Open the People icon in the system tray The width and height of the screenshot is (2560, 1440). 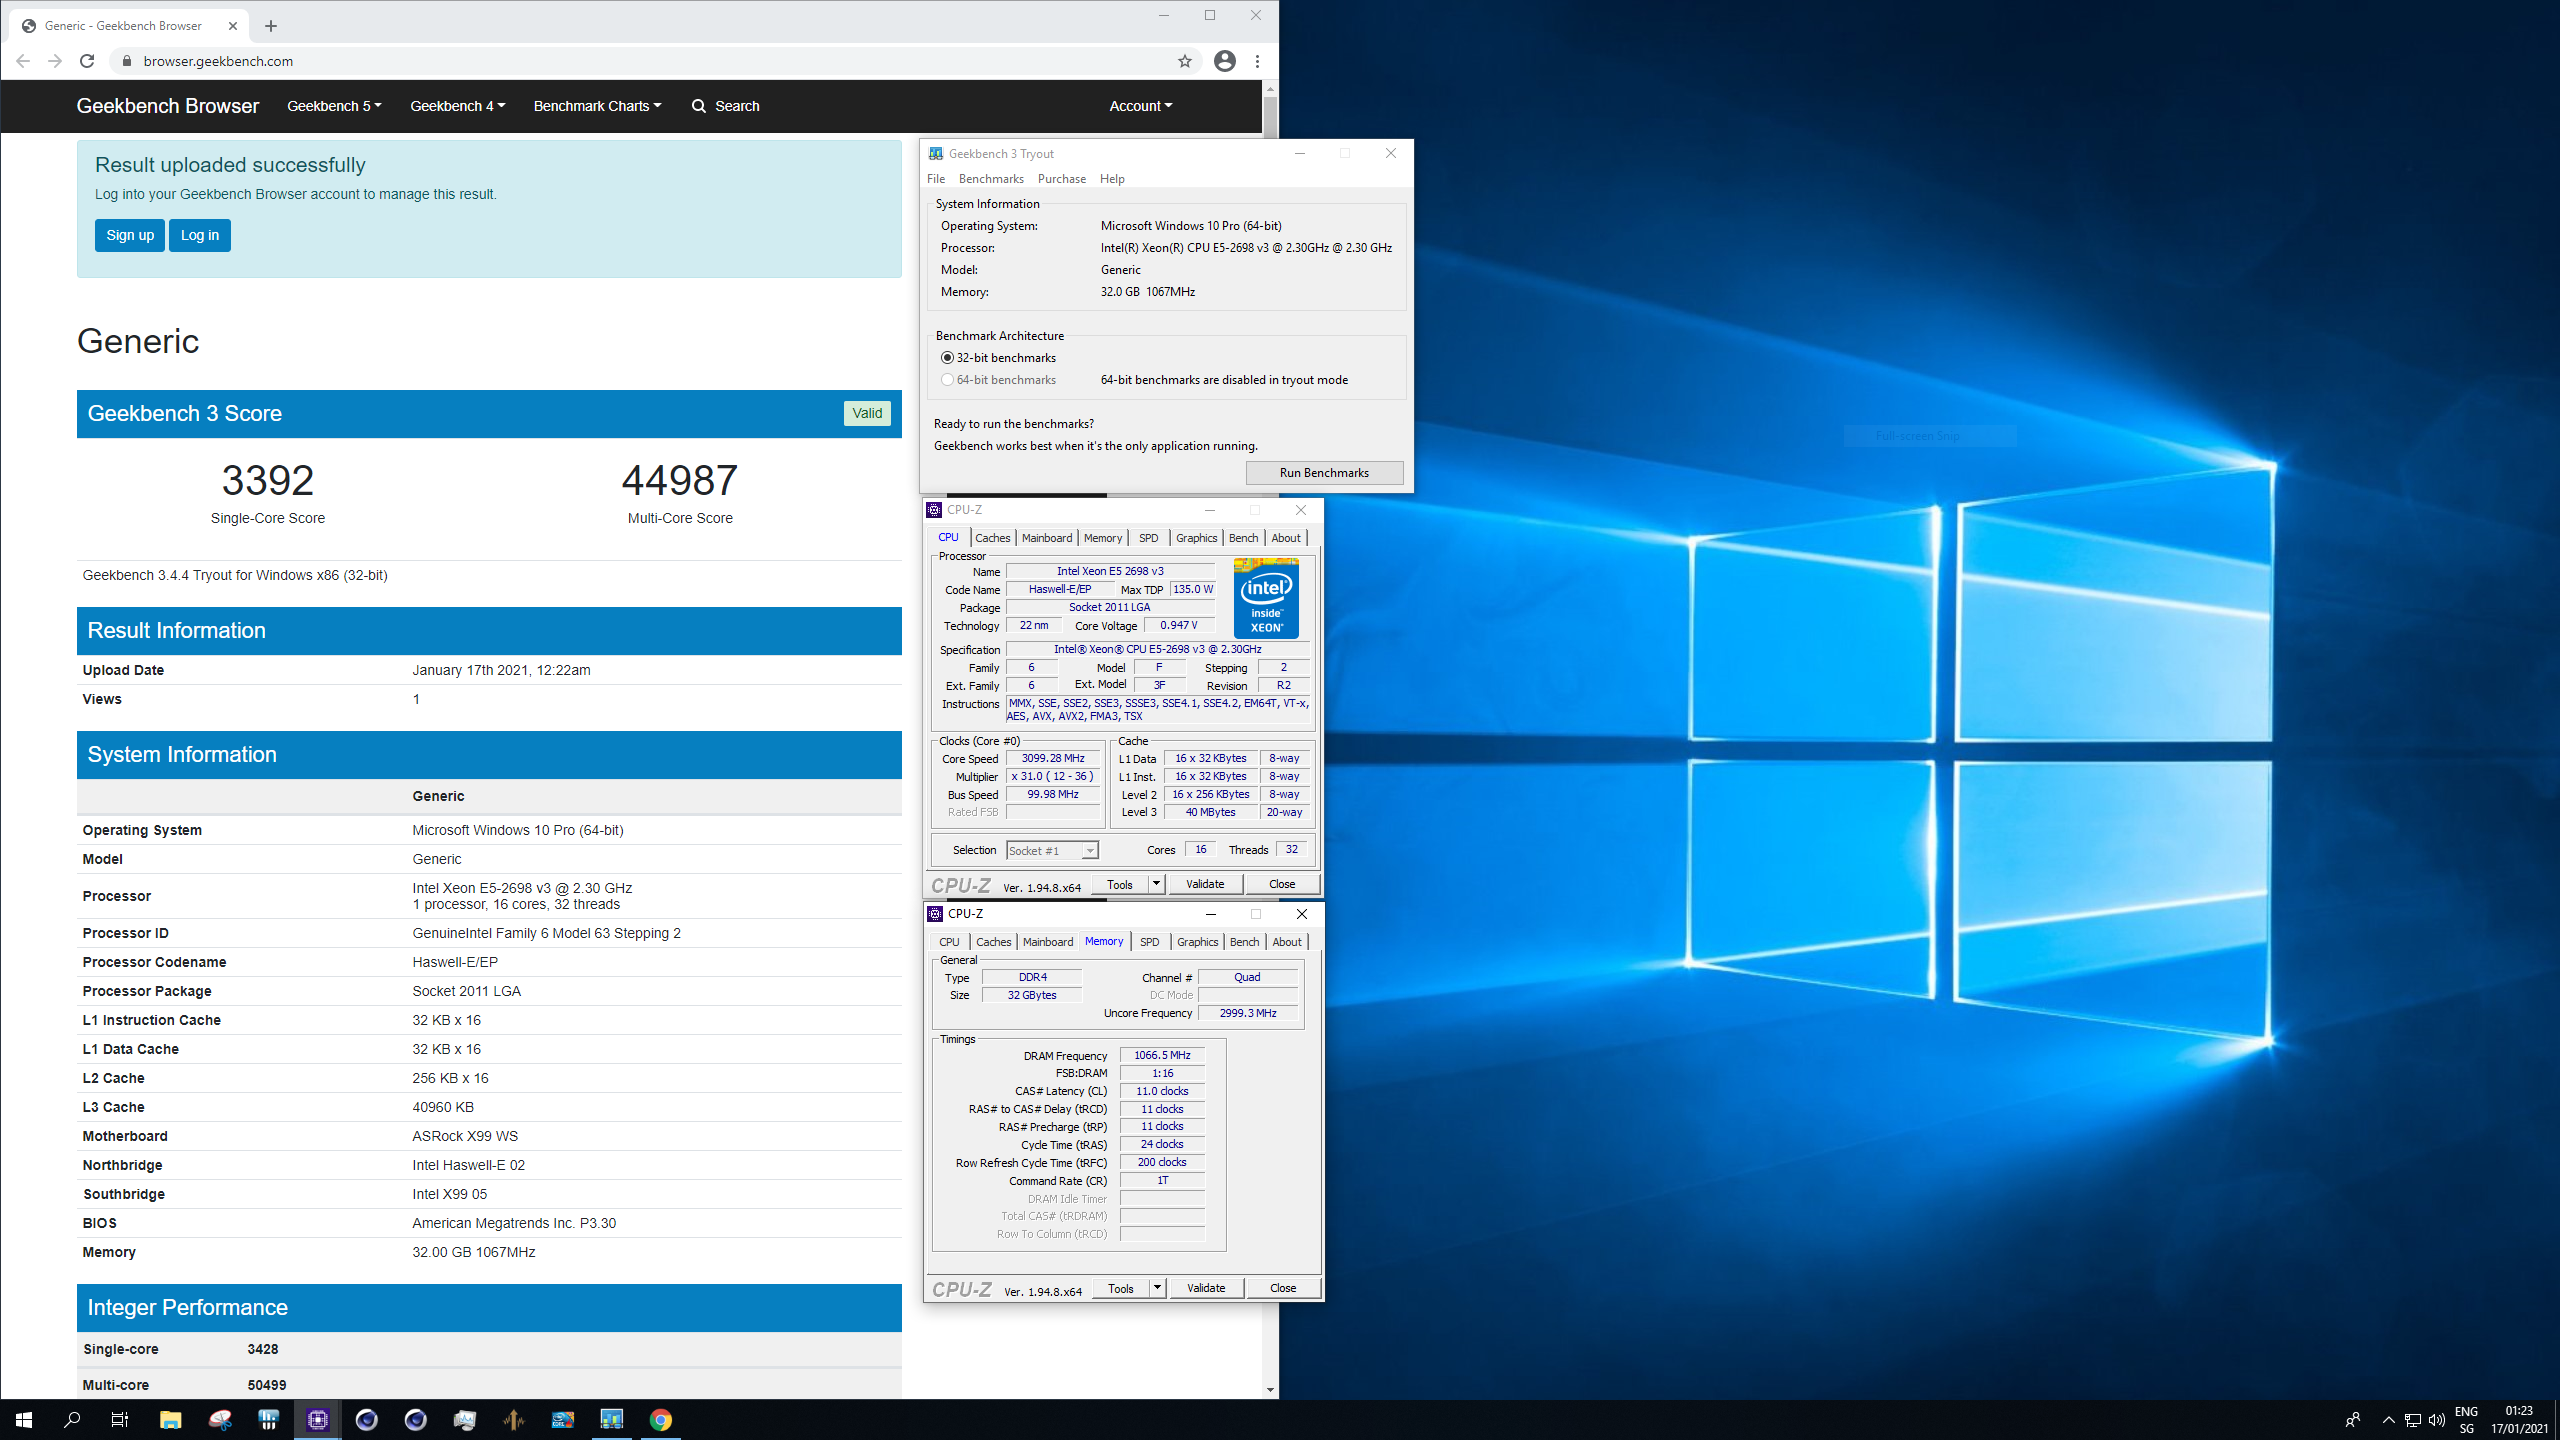pyautogui.click(x=2353, y=1420)
